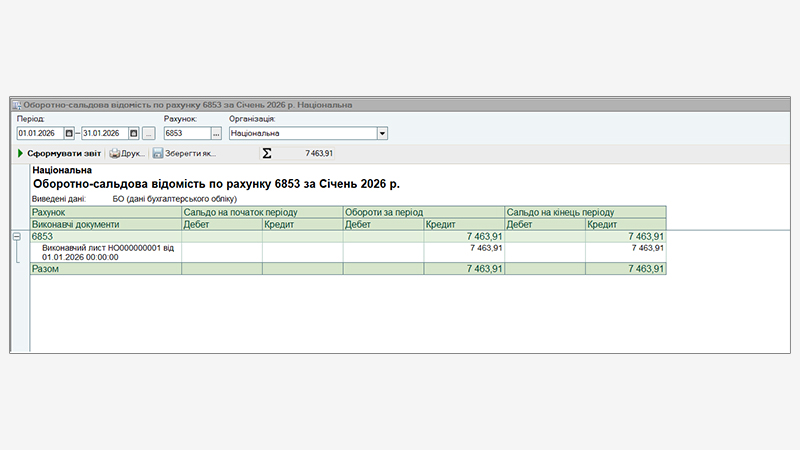Open account picker next to 6853

click(x=215, y=133)
